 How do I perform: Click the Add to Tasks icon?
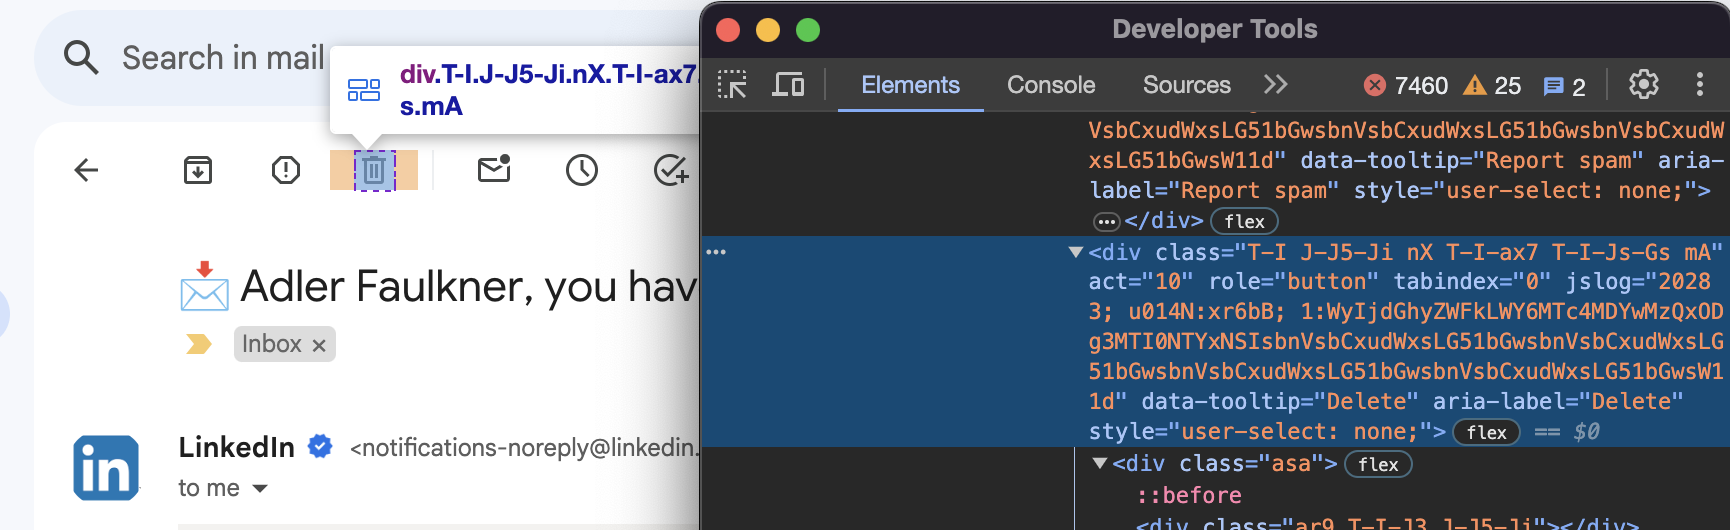point(671,170)
